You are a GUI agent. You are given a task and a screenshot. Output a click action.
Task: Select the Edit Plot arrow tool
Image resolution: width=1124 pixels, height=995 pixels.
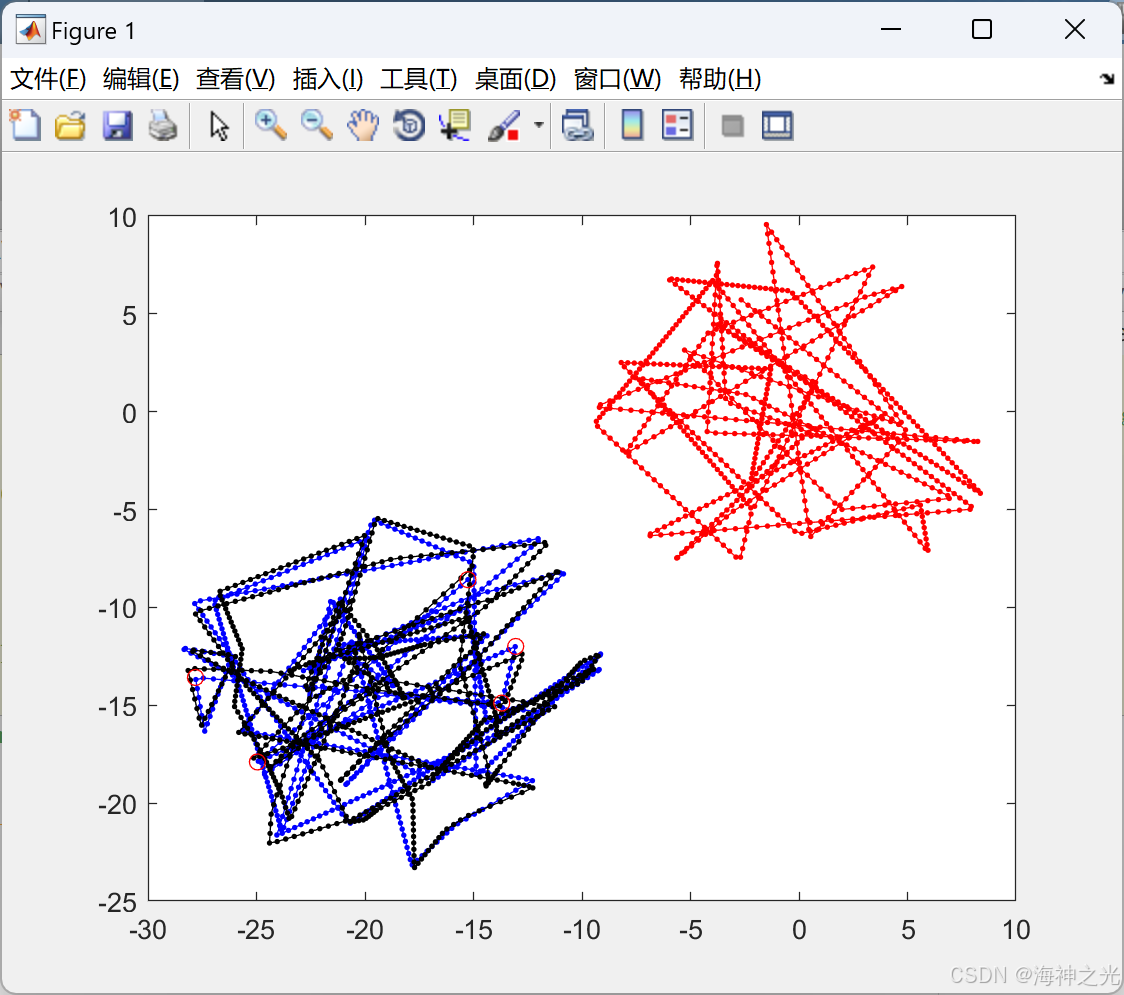[219, 126]
